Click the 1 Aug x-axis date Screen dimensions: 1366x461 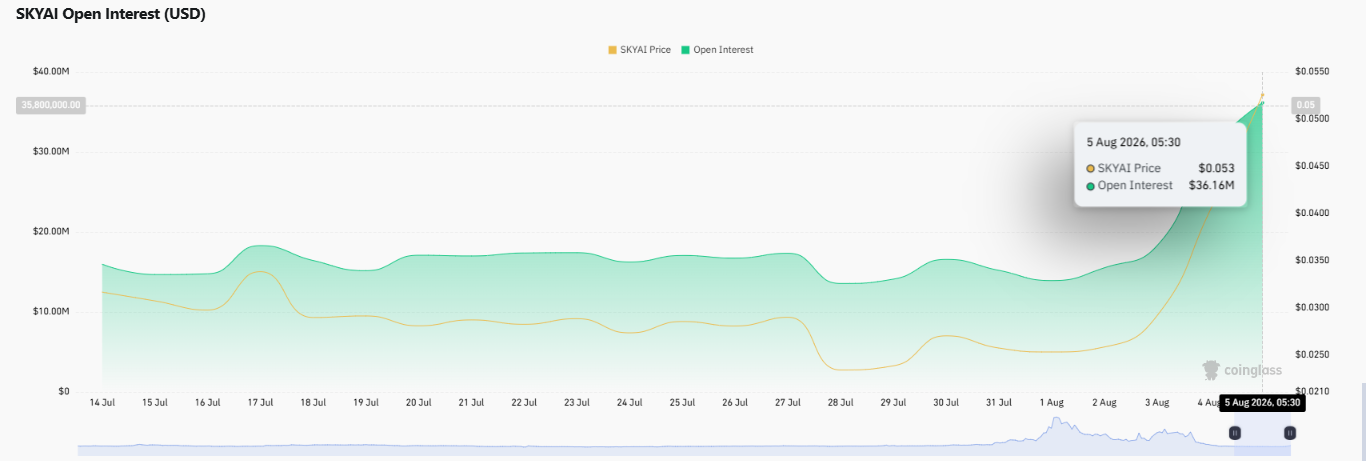pos(1051,402)
